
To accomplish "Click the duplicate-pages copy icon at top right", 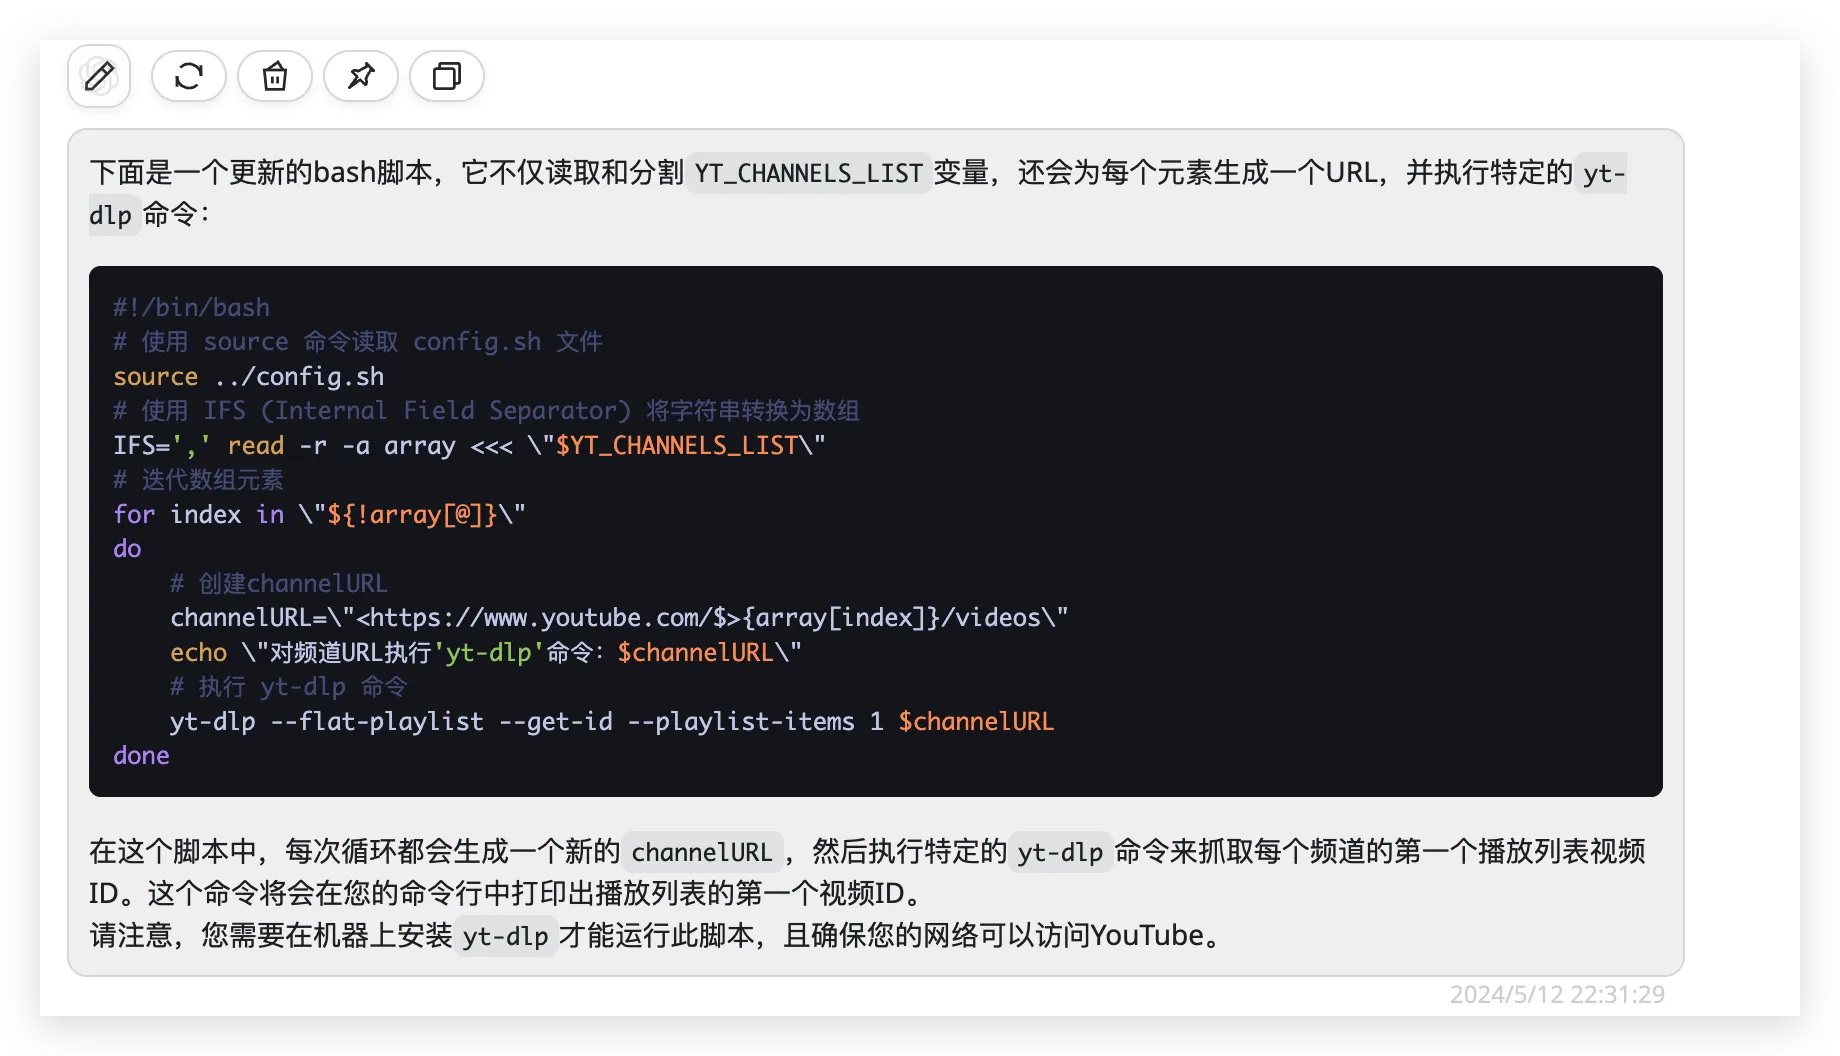I will [x=445, y=76].
